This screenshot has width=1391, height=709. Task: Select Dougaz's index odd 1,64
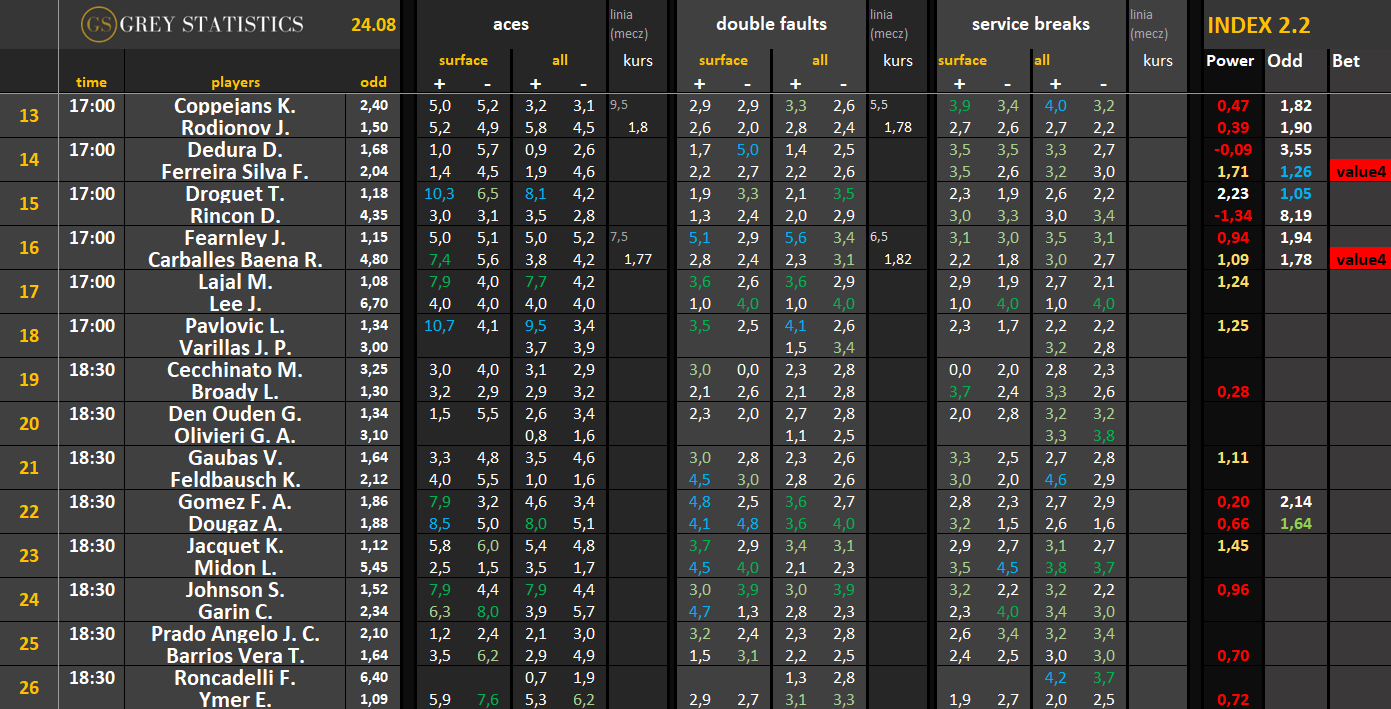pos(1296,524)
